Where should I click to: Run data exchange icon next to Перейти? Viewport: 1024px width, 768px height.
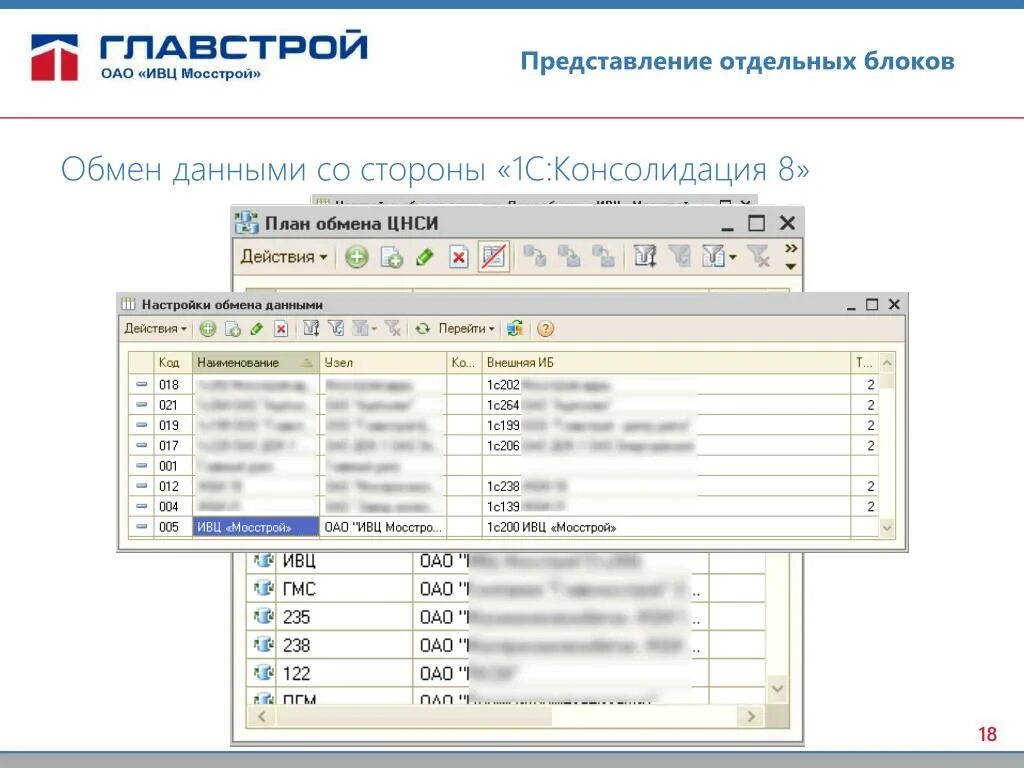(515, 328)
